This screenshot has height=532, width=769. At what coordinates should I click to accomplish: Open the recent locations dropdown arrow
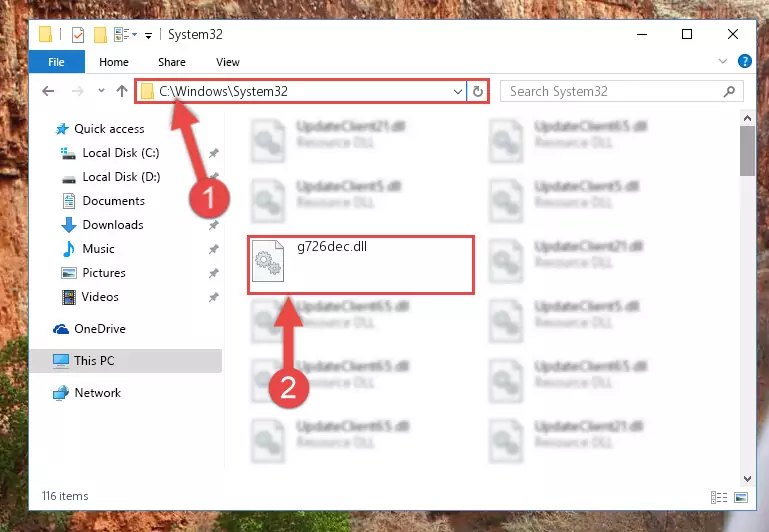101,91
